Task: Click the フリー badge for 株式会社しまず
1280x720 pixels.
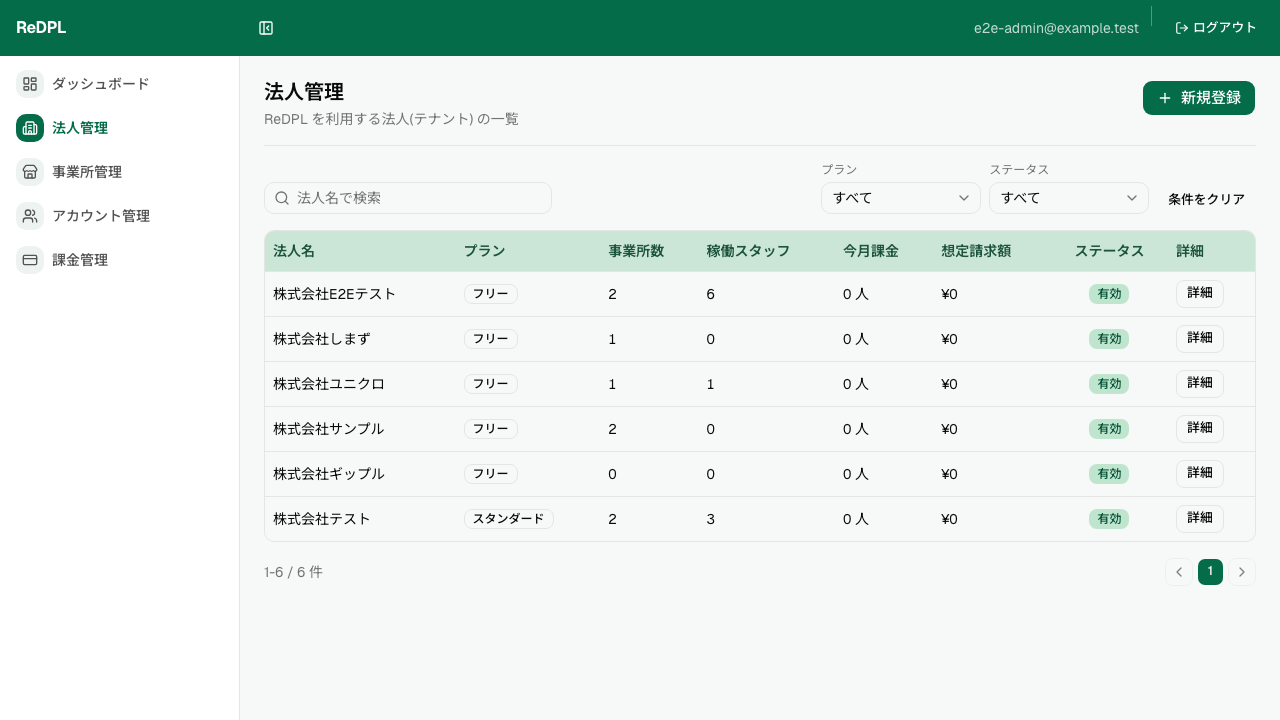Action: click(490, 339)
